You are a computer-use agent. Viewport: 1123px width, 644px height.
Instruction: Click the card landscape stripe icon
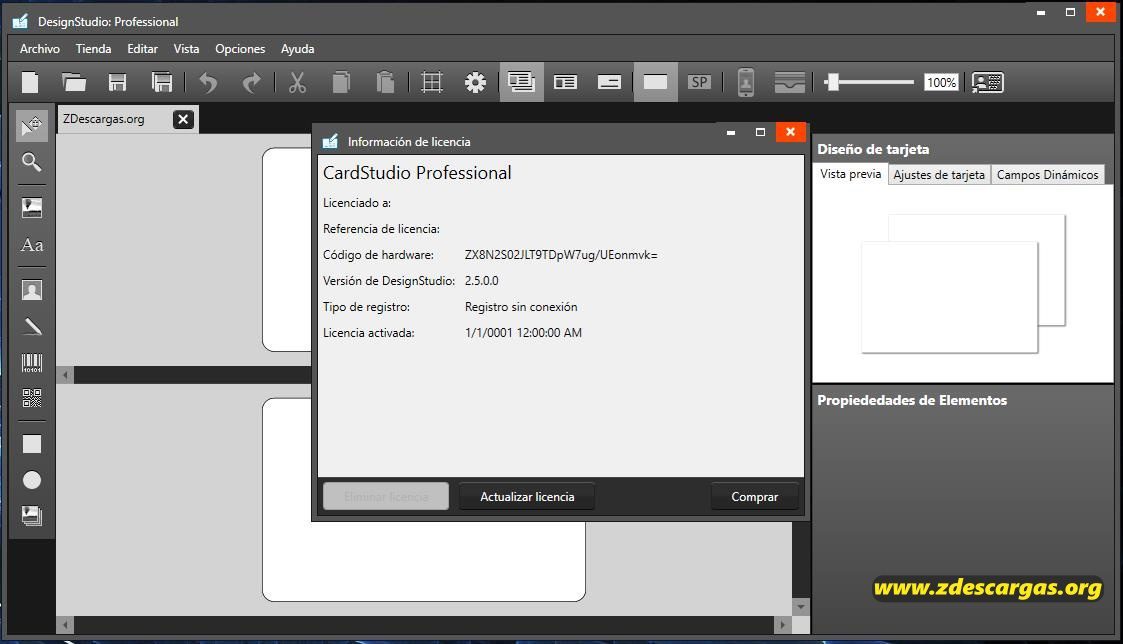tap(789, 82)
